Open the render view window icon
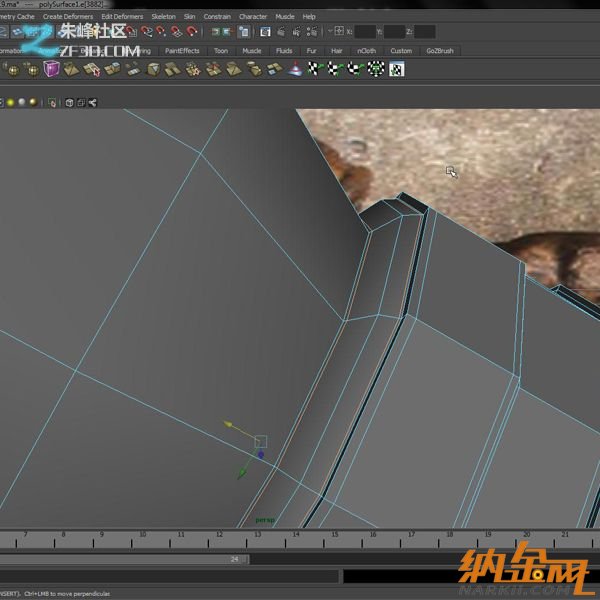The width and height of the screenshot is (600, 600). tap(265, 31)
